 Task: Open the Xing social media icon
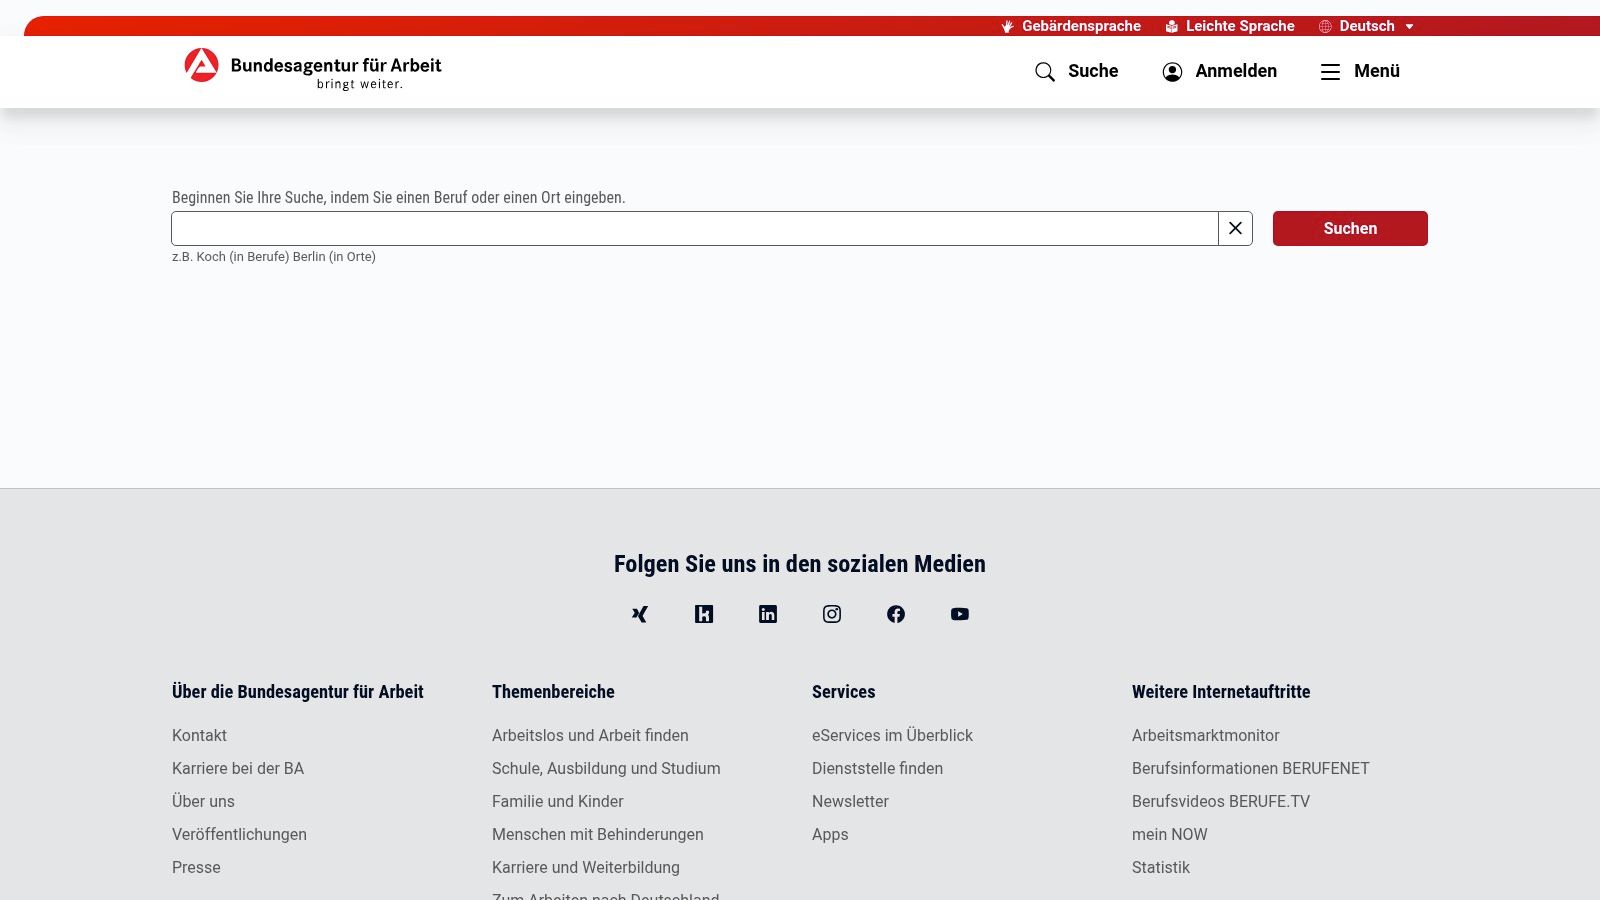tap(640, 614)
